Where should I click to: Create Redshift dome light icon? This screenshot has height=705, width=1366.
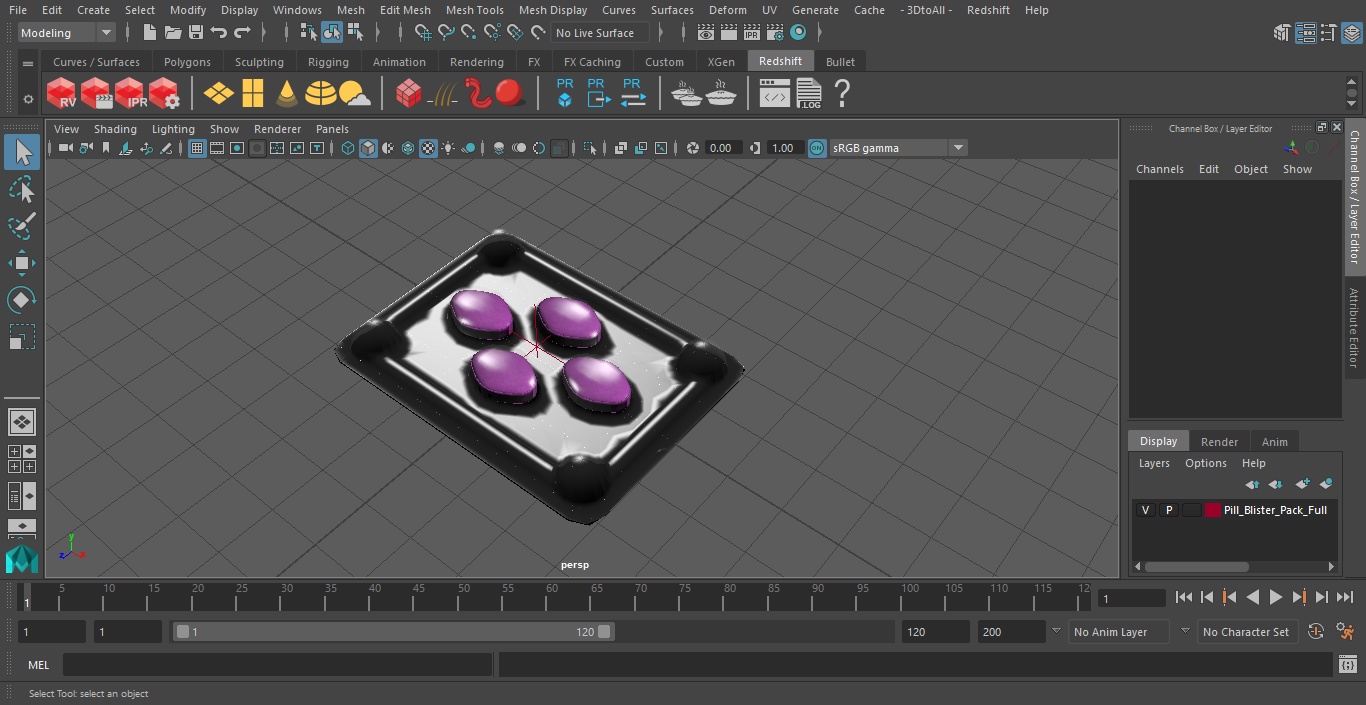click(320, 93)
